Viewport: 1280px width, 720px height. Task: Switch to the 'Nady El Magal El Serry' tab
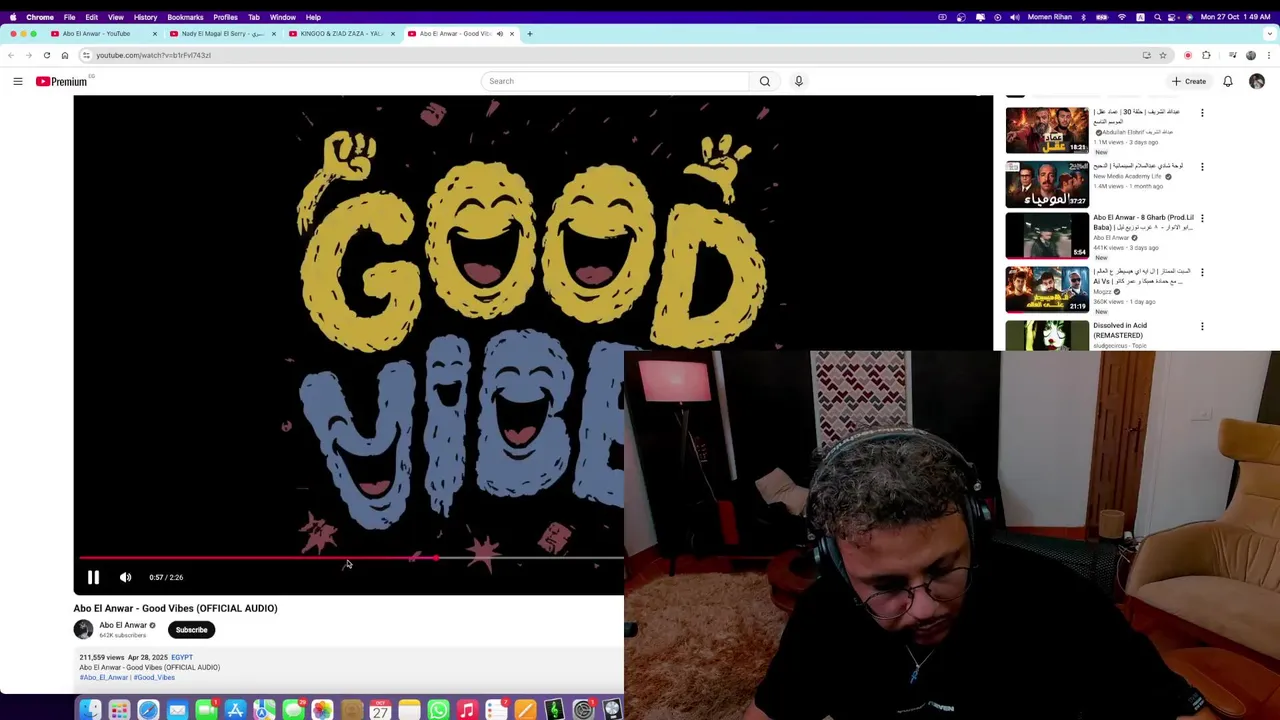point(222,34)
